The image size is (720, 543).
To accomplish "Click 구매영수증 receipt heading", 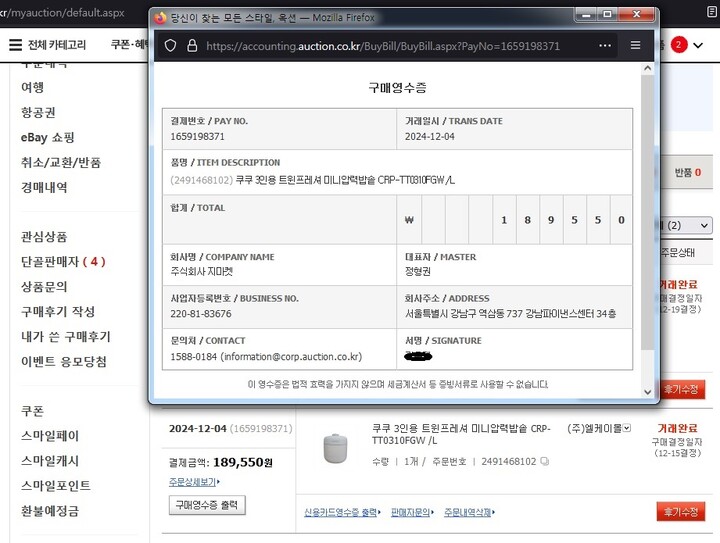I will coord(397,88).
